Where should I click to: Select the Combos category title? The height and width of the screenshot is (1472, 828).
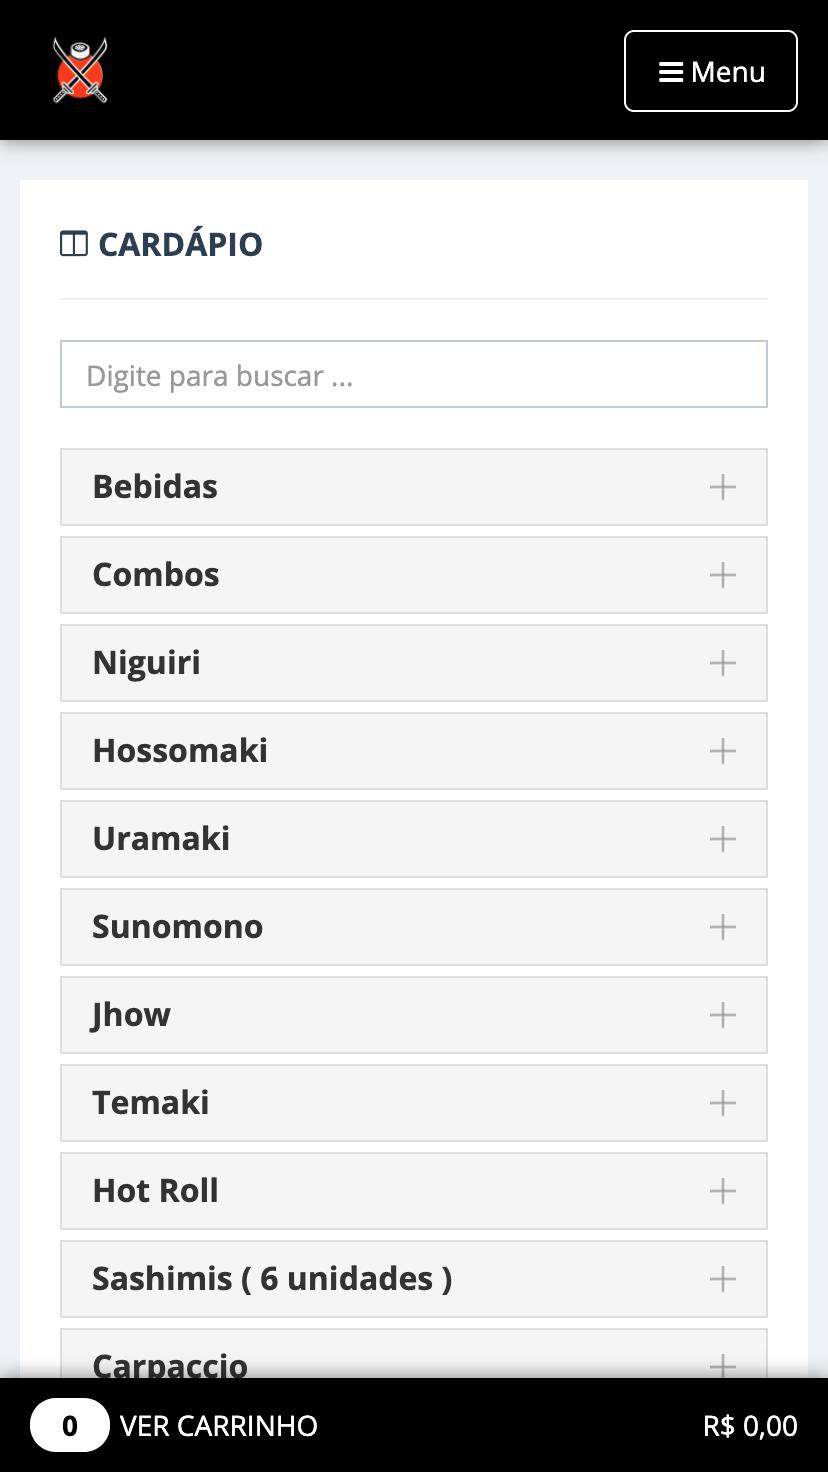[156, 575]
